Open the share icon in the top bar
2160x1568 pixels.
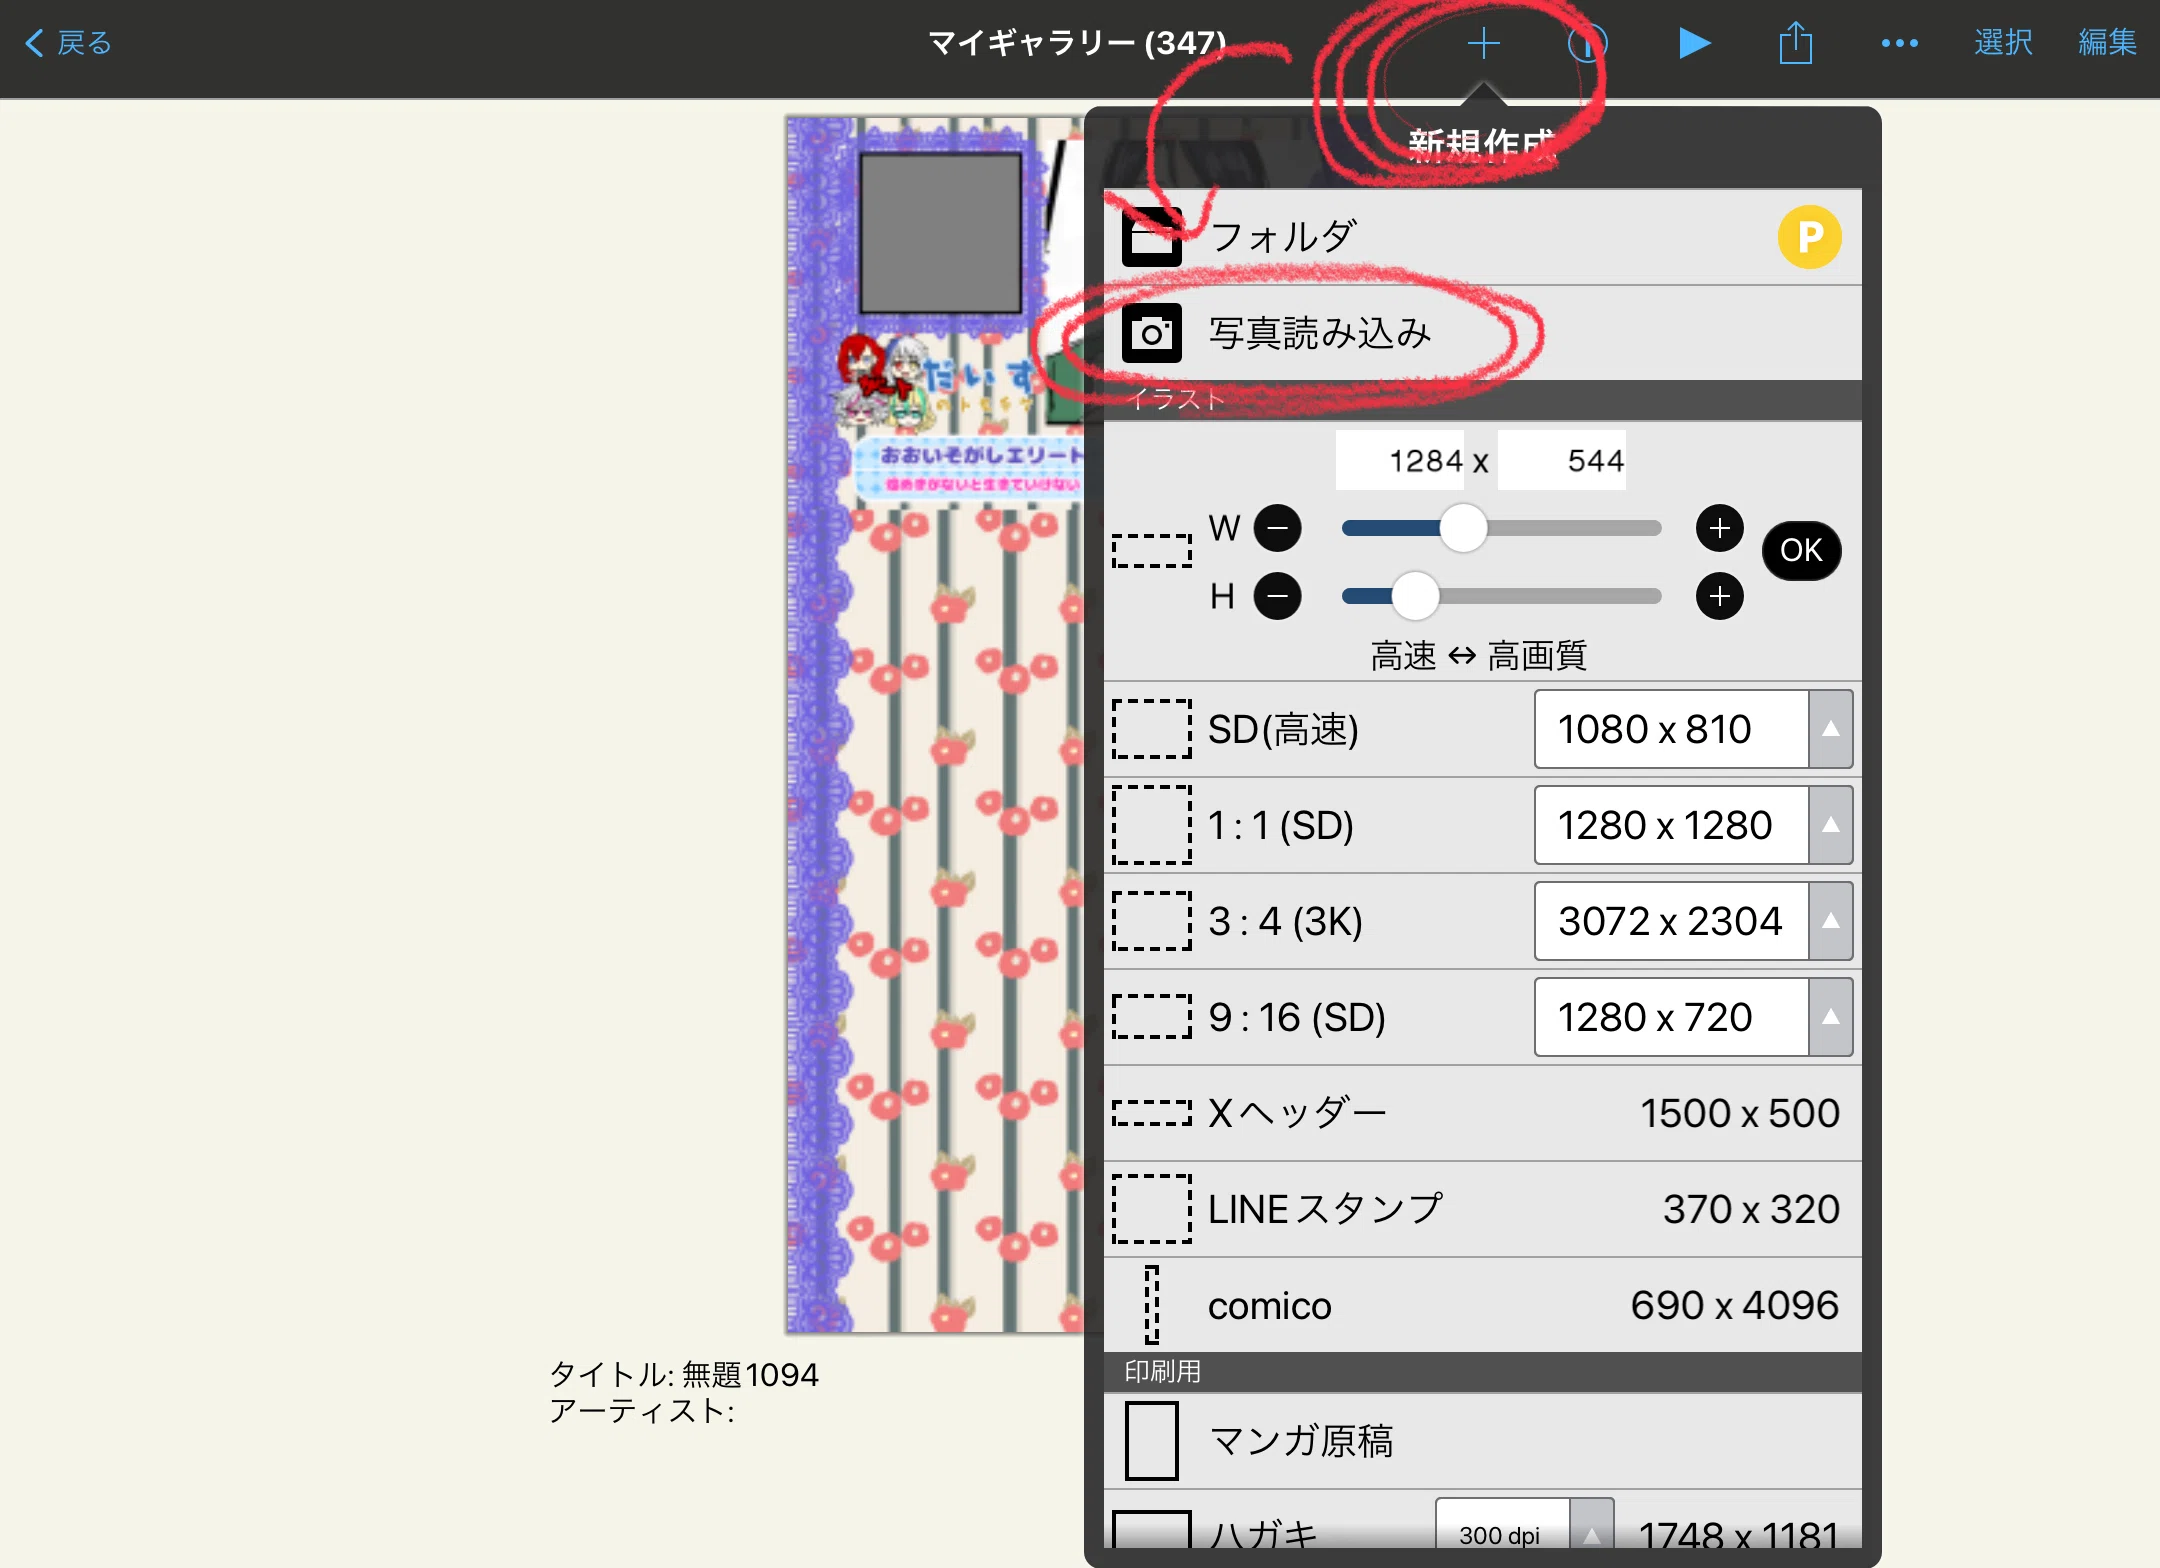[x=1796, y=43]
